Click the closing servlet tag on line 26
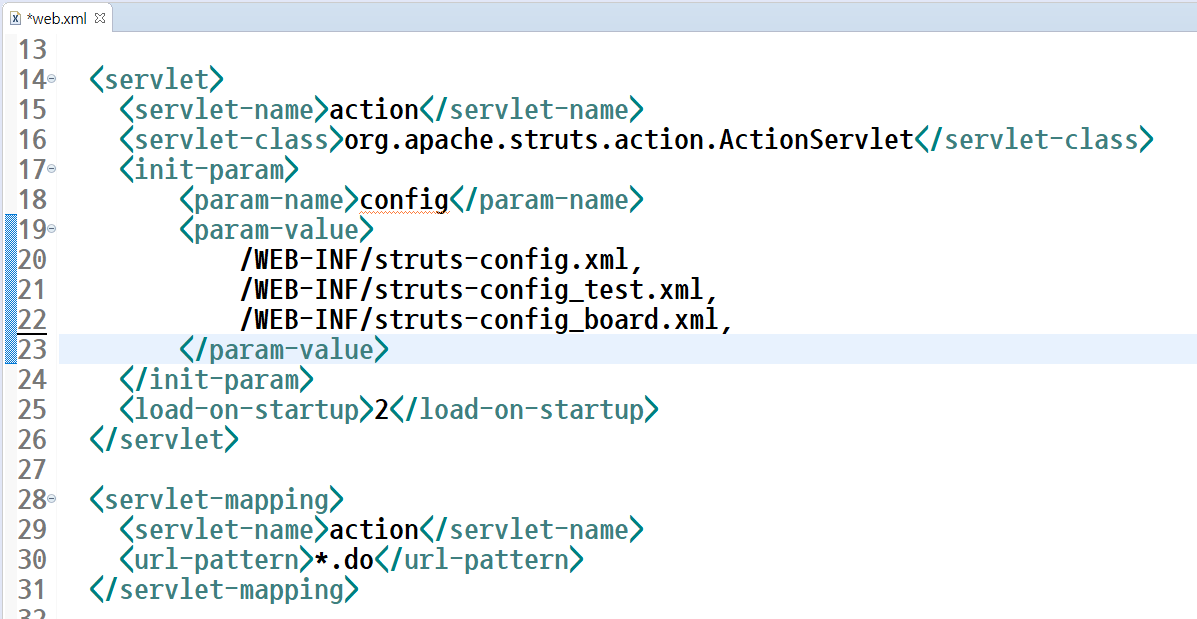 163,439
